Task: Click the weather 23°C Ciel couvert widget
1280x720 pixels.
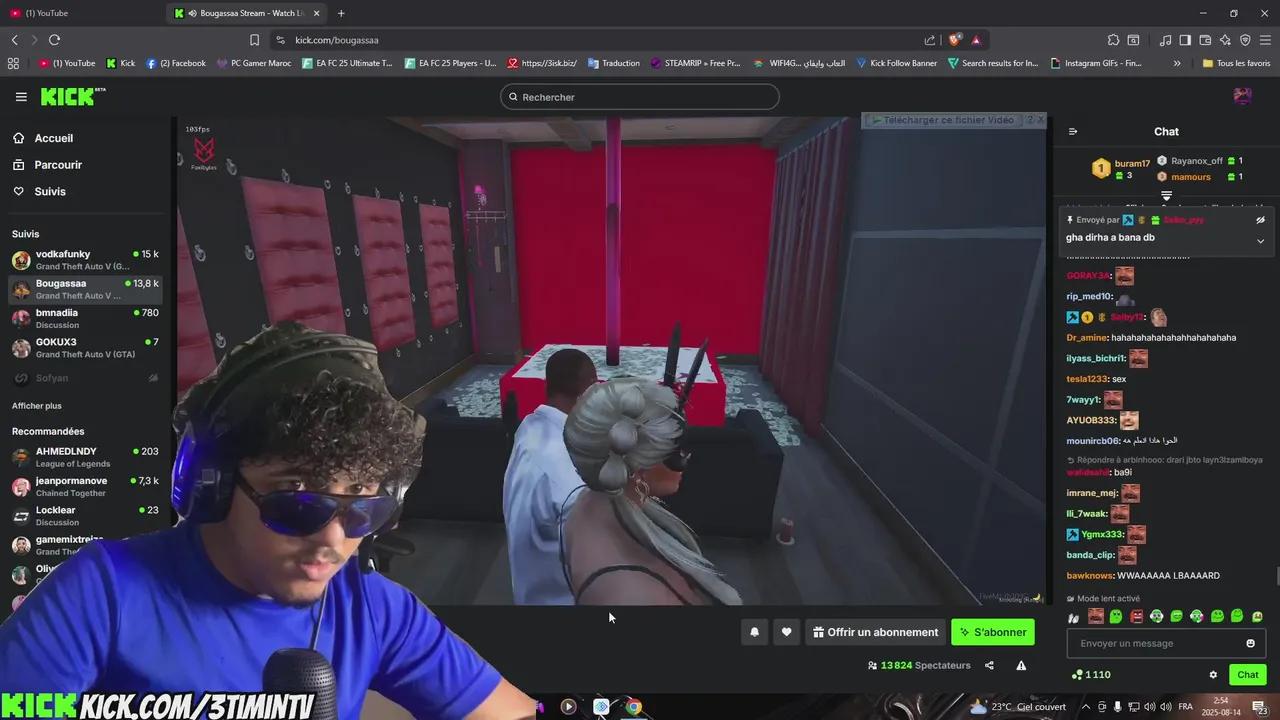Action: [1018, 706]
